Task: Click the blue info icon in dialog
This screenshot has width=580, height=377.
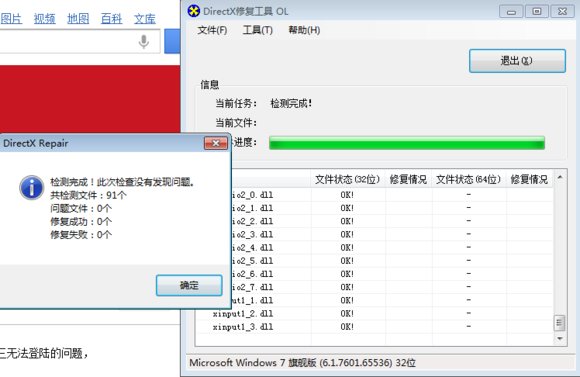Action: point(32,188)
